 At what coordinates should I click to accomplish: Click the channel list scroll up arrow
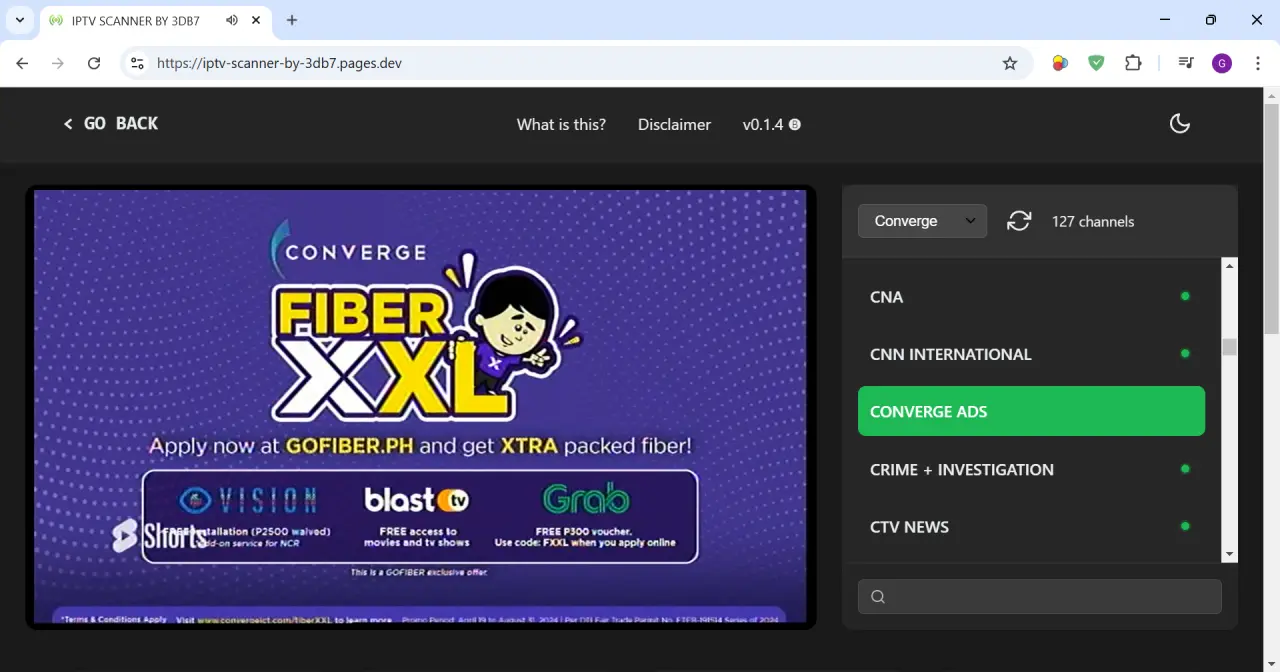click(x=1230, y=266)
